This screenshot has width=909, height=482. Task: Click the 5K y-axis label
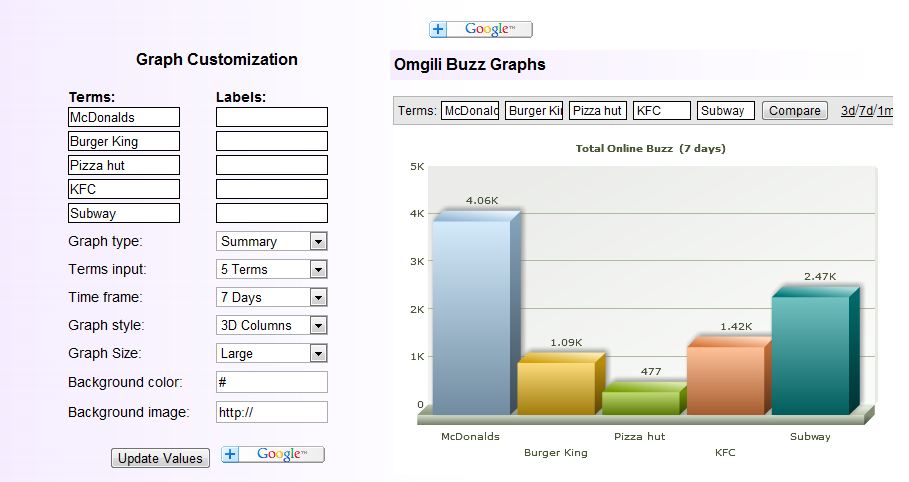[417, 167]
